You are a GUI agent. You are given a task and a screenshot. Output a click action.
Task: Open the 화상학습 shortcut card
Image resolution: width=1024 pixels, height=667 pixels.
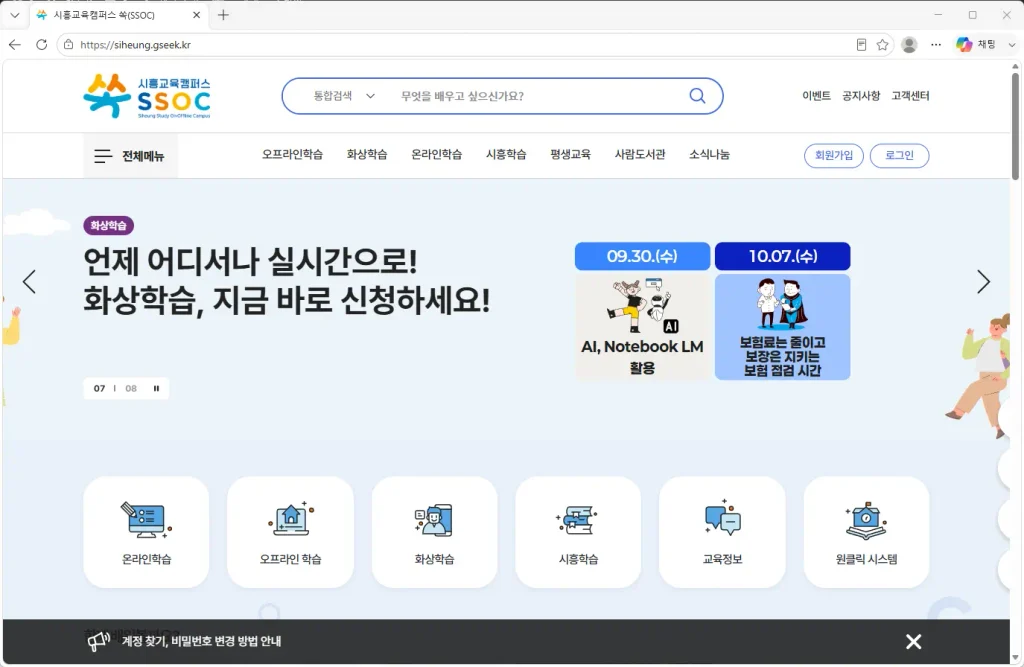point(434,532)
